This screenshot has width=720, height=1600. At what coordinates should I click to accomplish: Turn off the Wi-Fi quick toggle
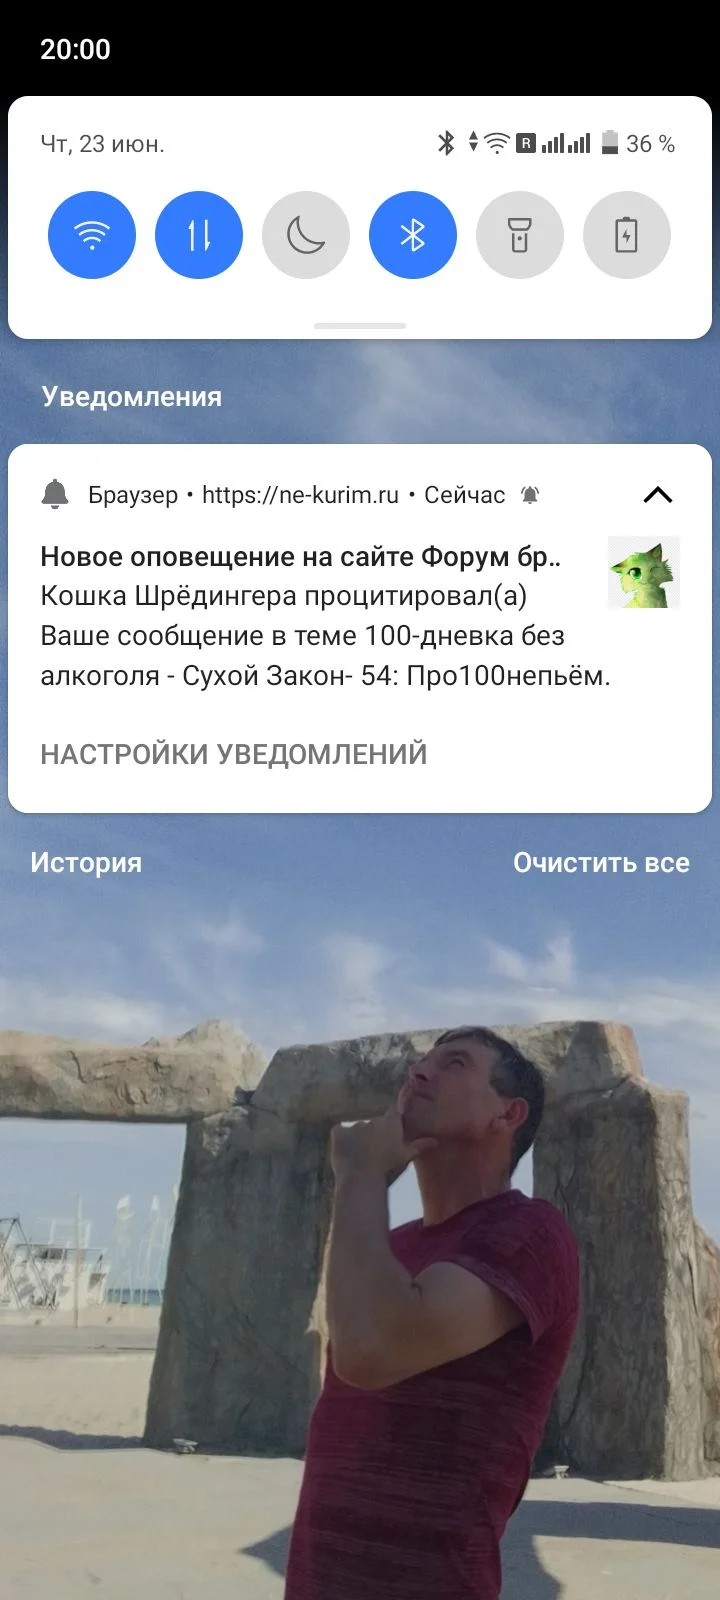pyautogui.click(x=92, y=235)
